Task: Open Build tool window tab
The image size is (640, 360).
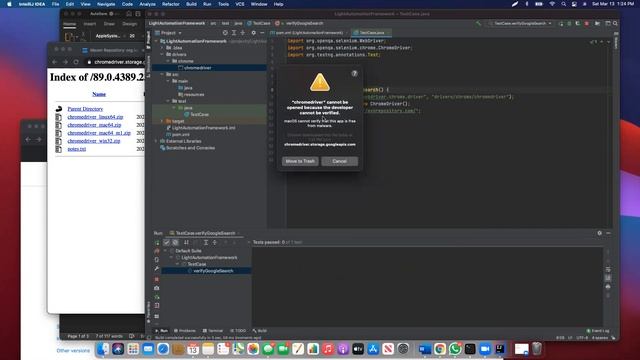Action: (x=260, y=331)
